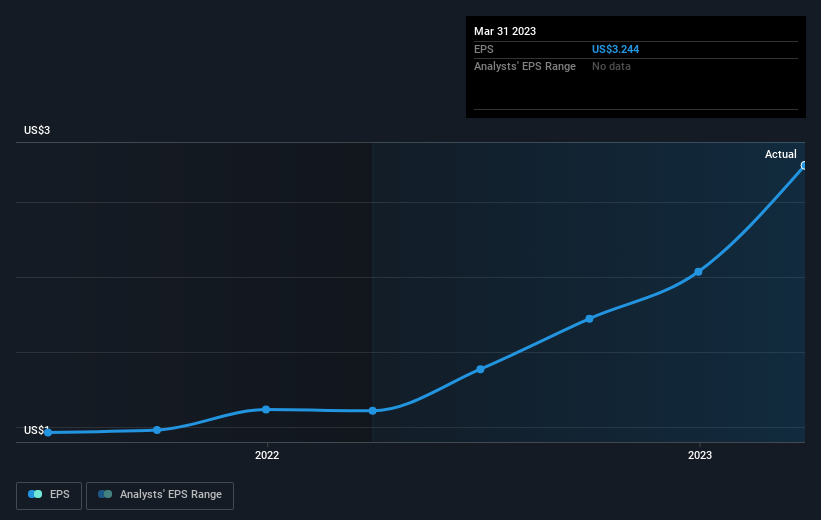Click the EPS data point at the 2023 axis tick
The width and height of the screenshot is (821, 520).
pyautogui.click(x=698, y=272)
